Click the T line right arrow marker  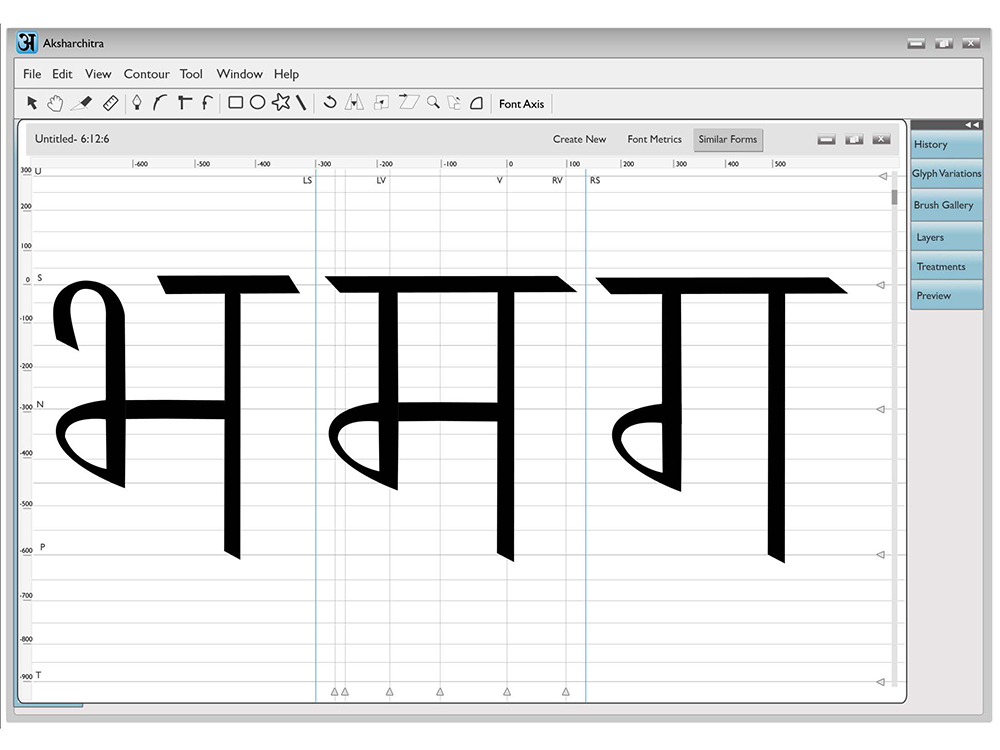click(880, 682)
